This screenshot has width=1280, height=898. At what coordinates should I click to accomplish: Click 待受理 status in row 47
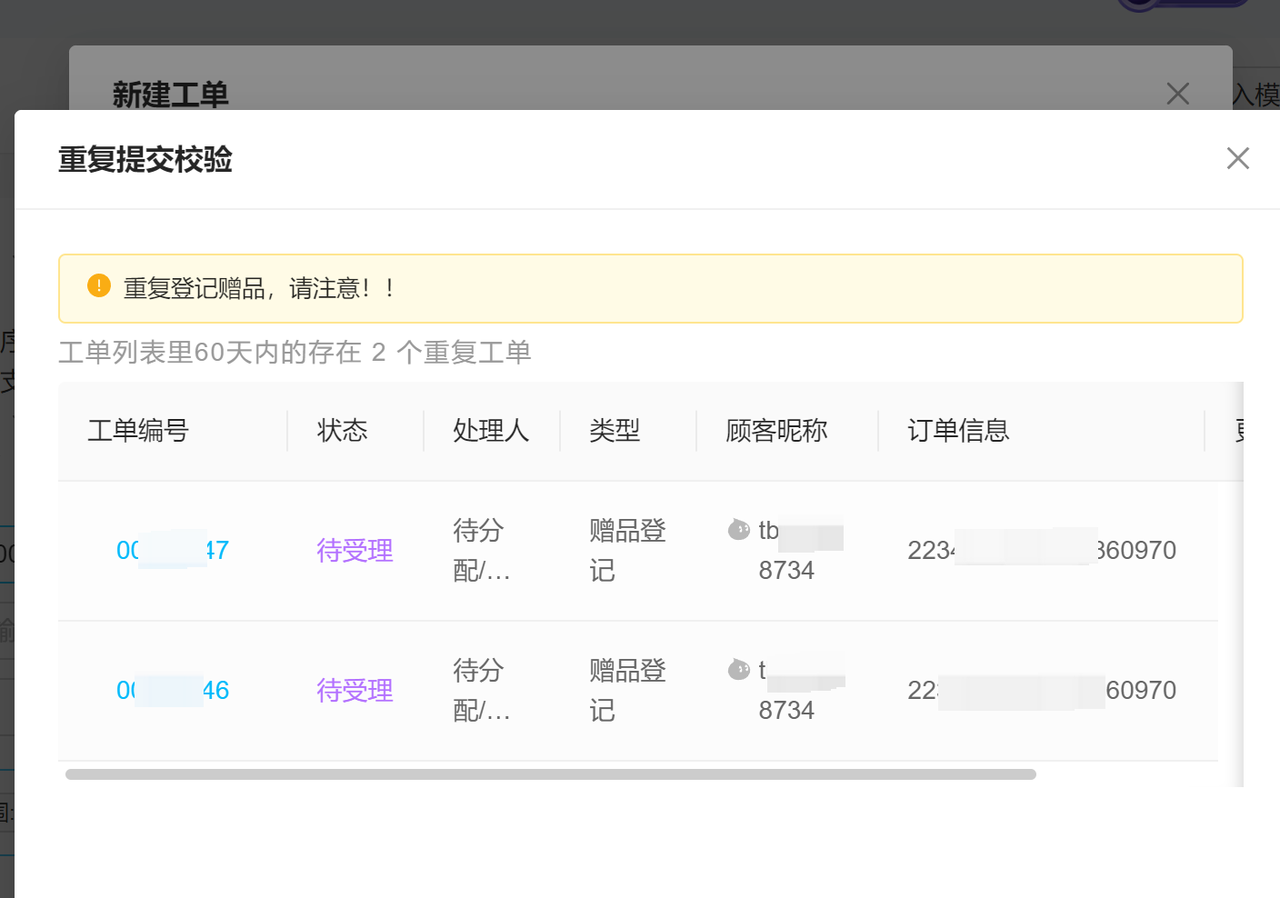point(355,551)
